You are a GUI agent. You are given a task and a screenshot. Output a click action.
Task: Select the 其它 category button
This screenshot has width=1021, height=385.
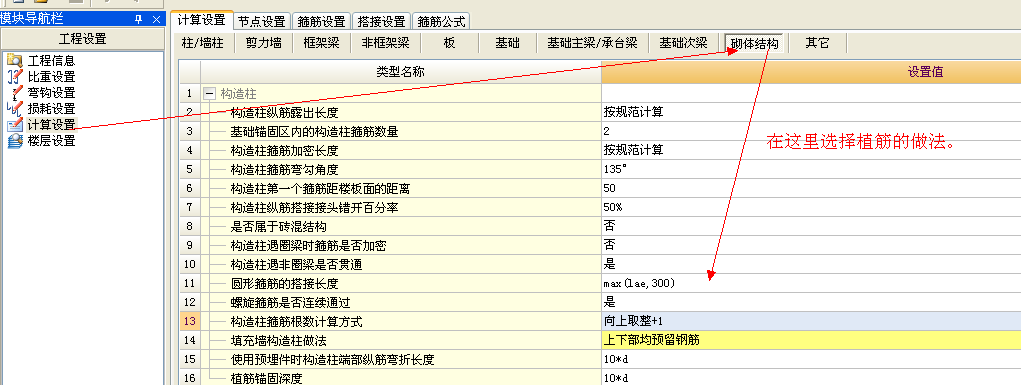(x=817, y=44)
